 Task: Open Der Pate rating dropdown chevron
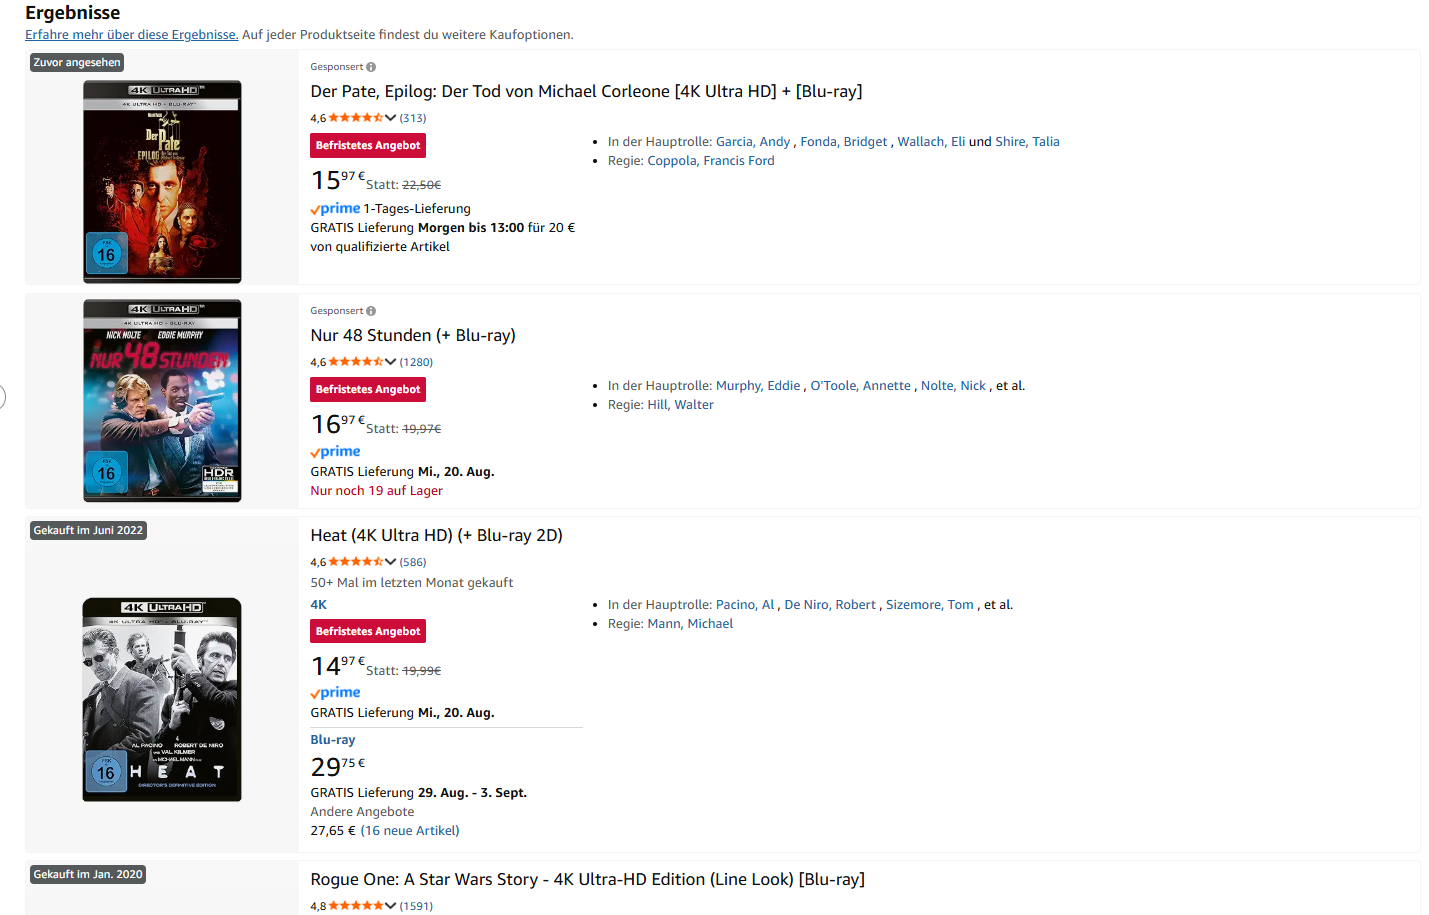[x=391, y=118]
